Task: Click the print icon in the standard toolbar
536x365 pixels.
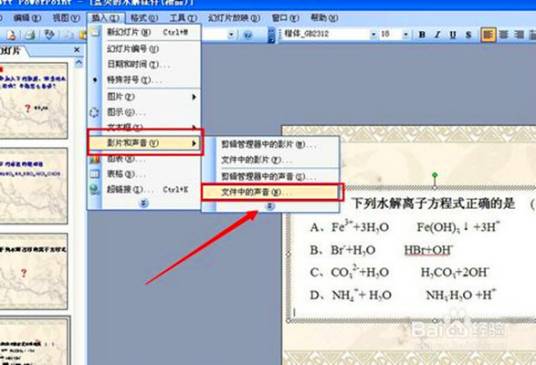Action: tap(30, 35)
